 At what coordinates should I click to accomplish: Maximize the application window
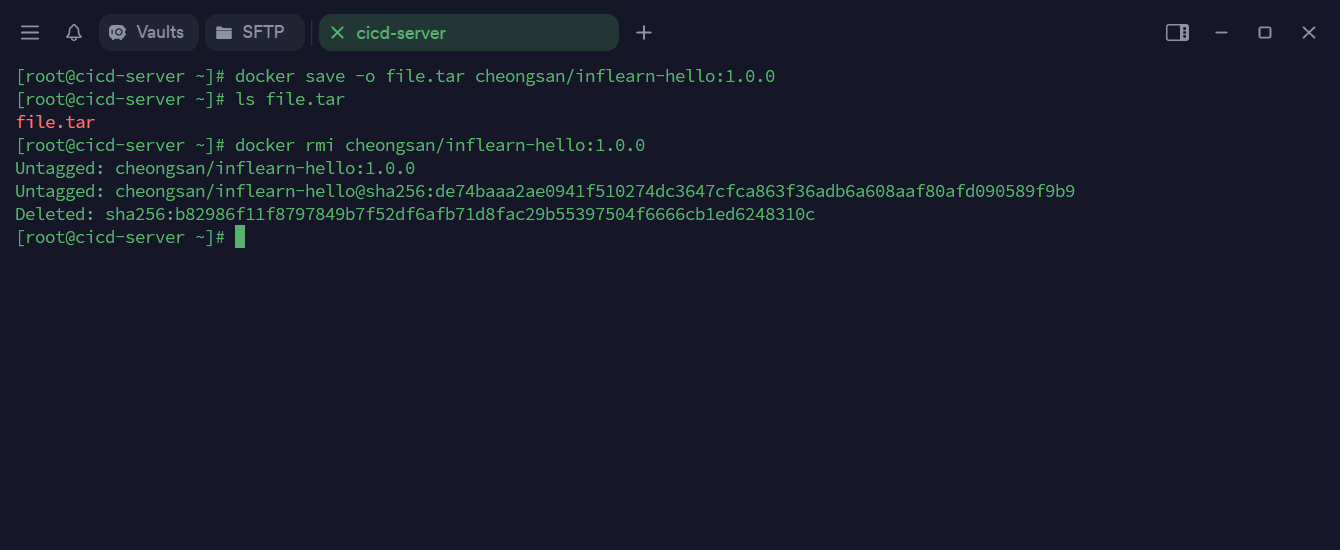click(1265, 33)
